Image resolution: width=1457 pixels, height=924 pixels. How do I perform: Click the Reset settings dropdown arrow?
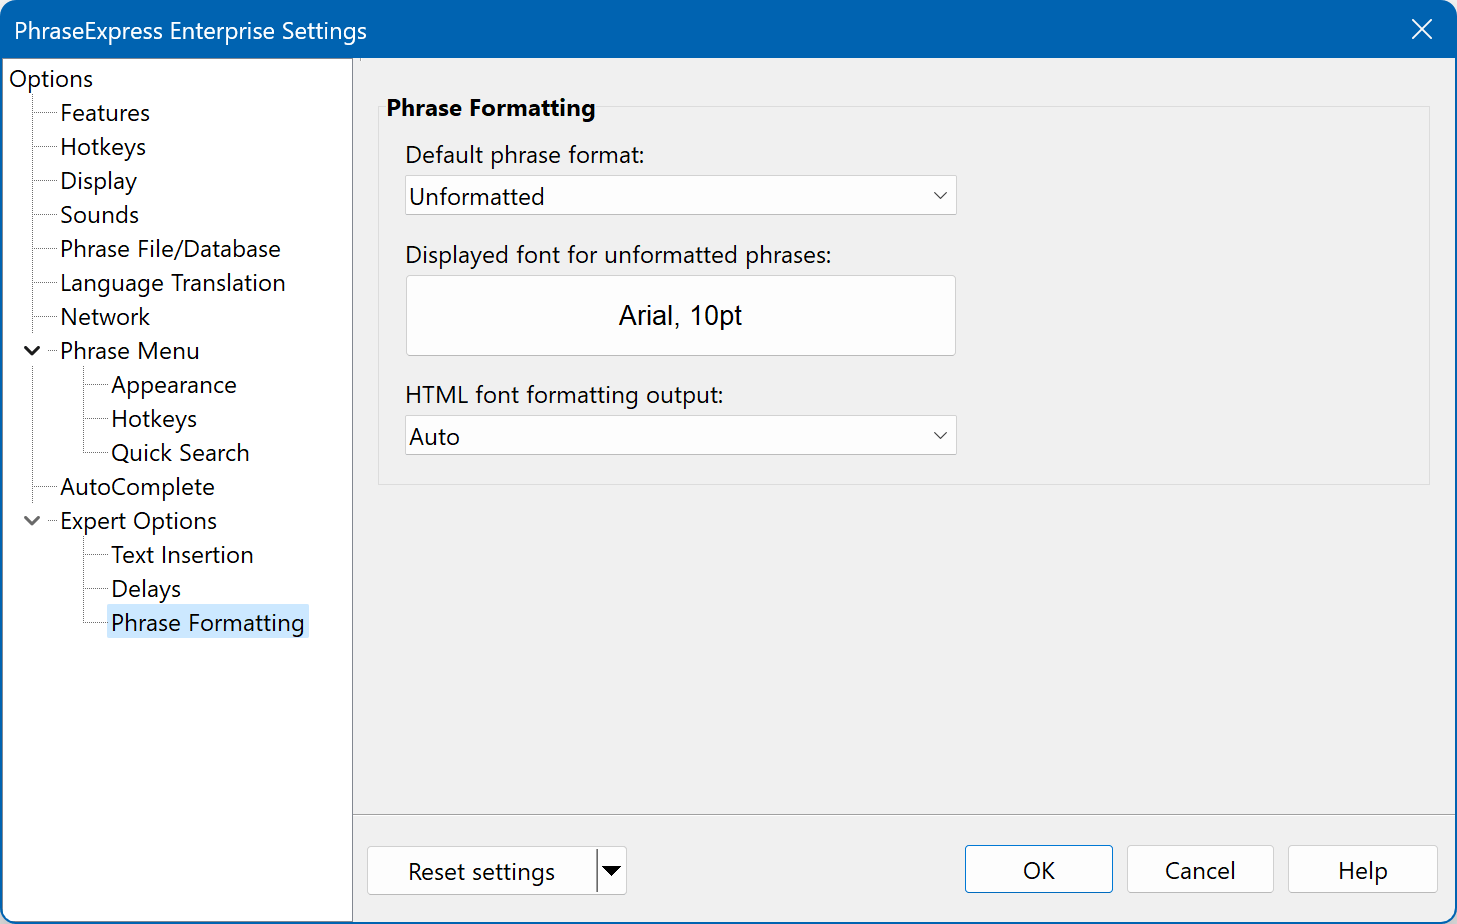click(612, 871)
